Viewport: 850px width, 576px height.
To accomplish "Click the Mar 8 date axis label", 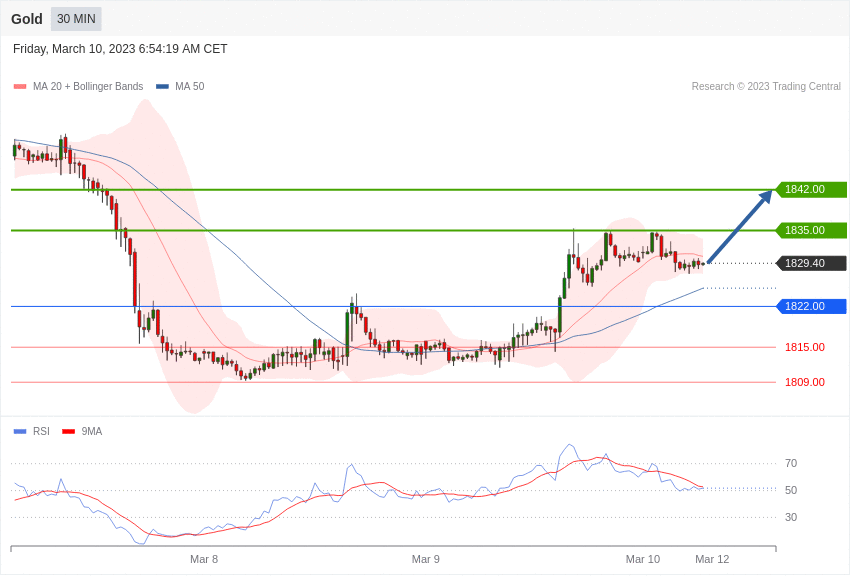I will (x=204, y=559).
